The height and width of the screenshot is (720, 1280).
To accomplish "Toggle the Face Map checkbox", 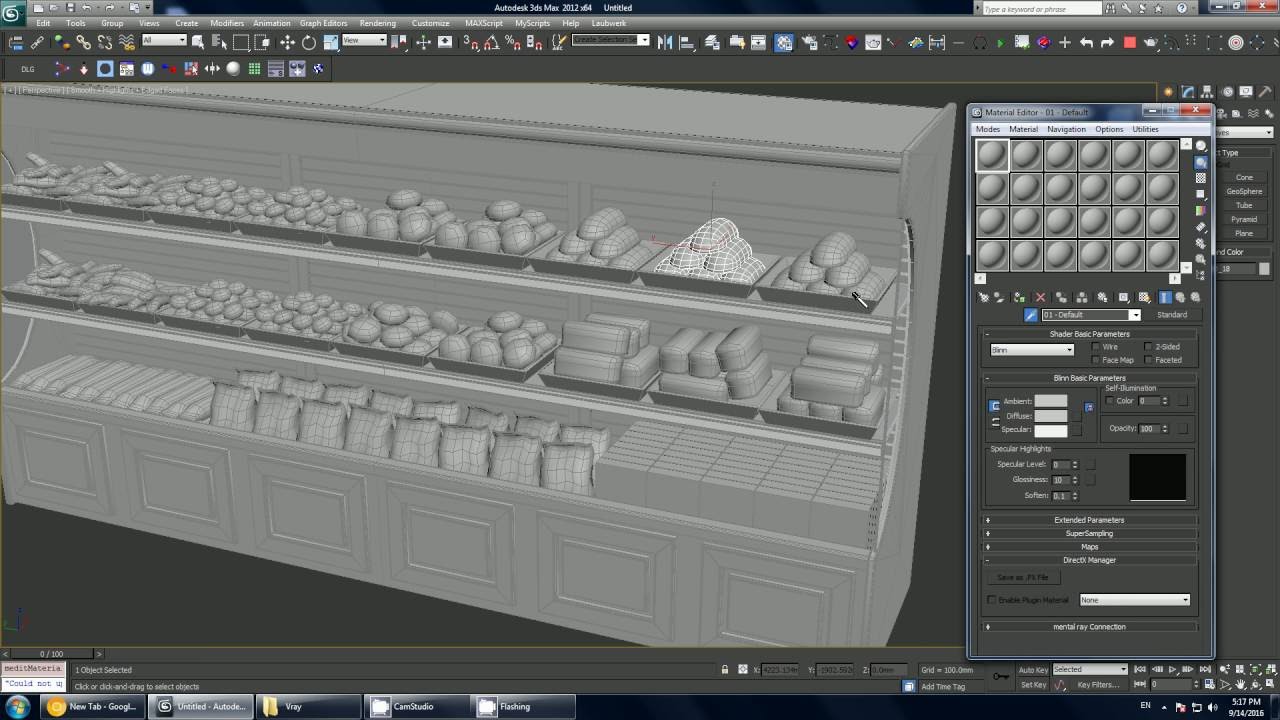I will 1097,360.
